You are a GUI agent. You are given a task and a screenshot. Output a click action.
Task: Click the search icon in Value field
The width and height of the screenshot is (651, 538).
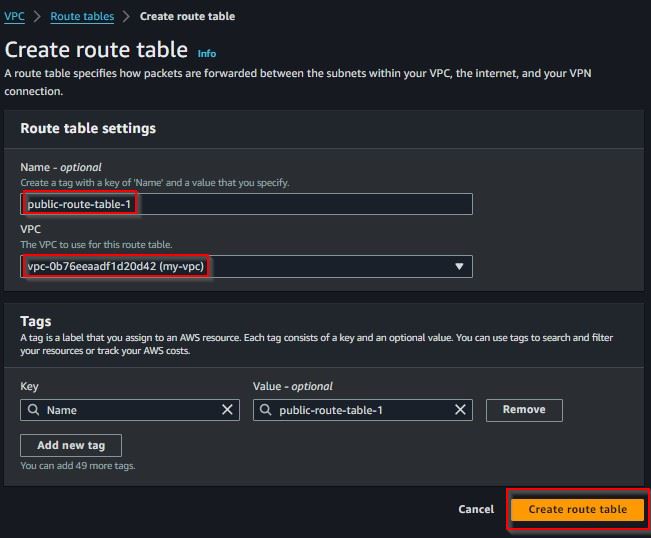(266, 410)
